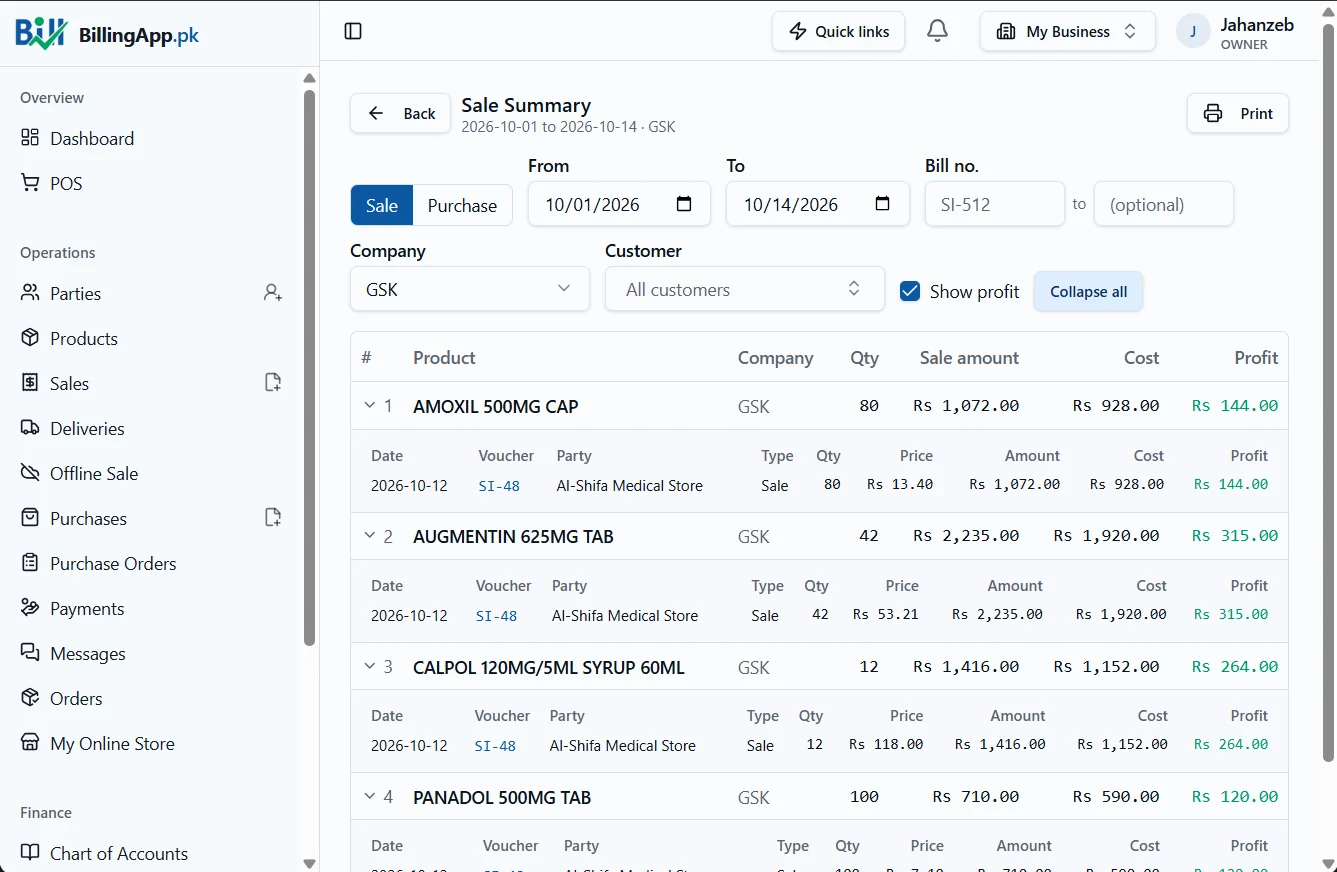Open the Orders page

point(76,698)
